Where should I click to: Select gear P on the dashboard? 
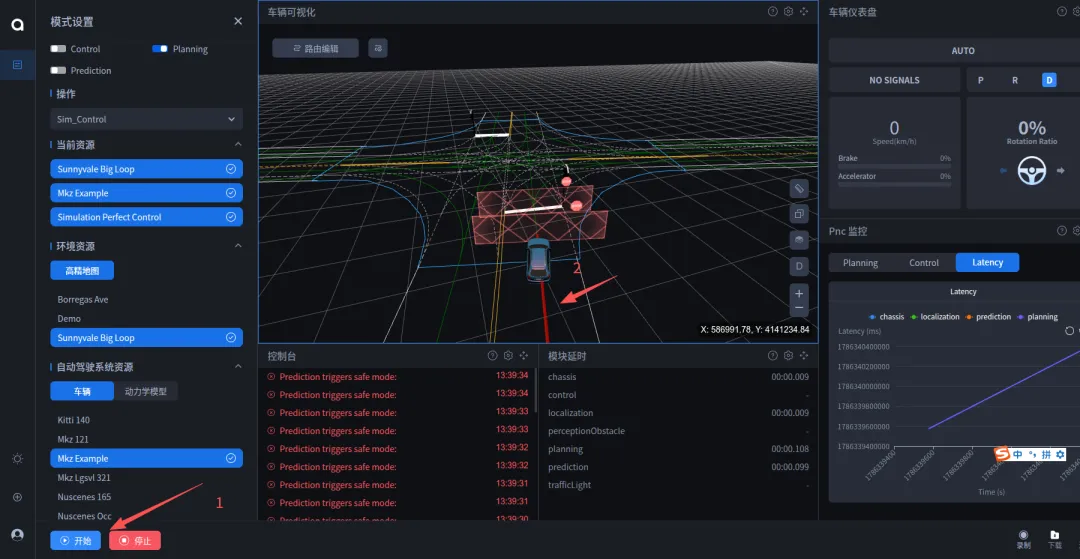pos(981,80)
